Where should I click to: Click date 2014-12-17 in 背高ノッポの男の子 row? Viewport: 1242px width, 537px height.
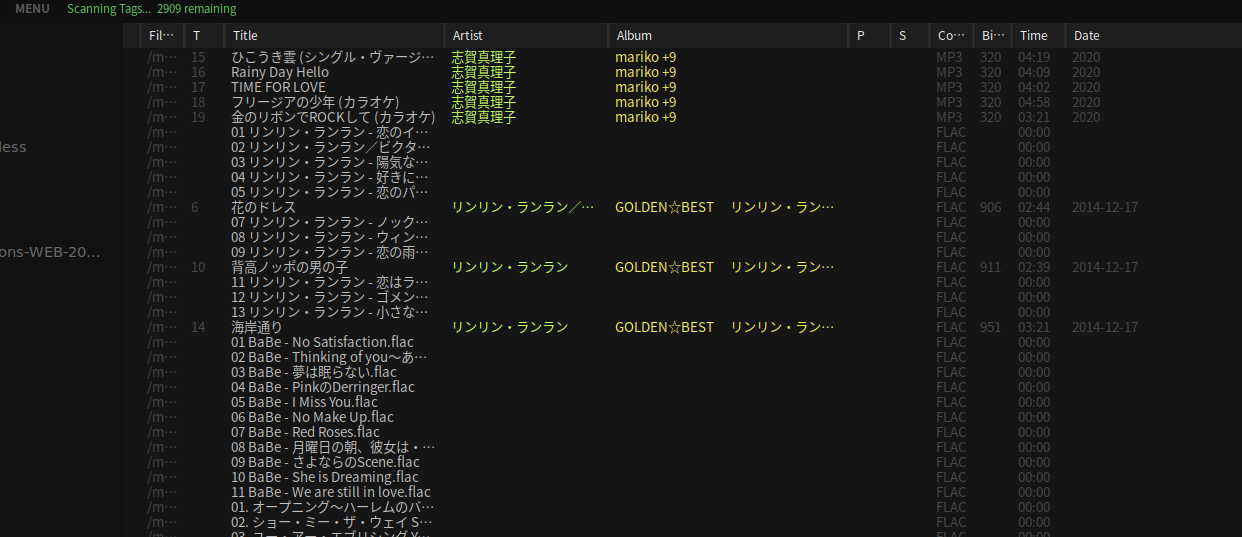[1105, 267]
